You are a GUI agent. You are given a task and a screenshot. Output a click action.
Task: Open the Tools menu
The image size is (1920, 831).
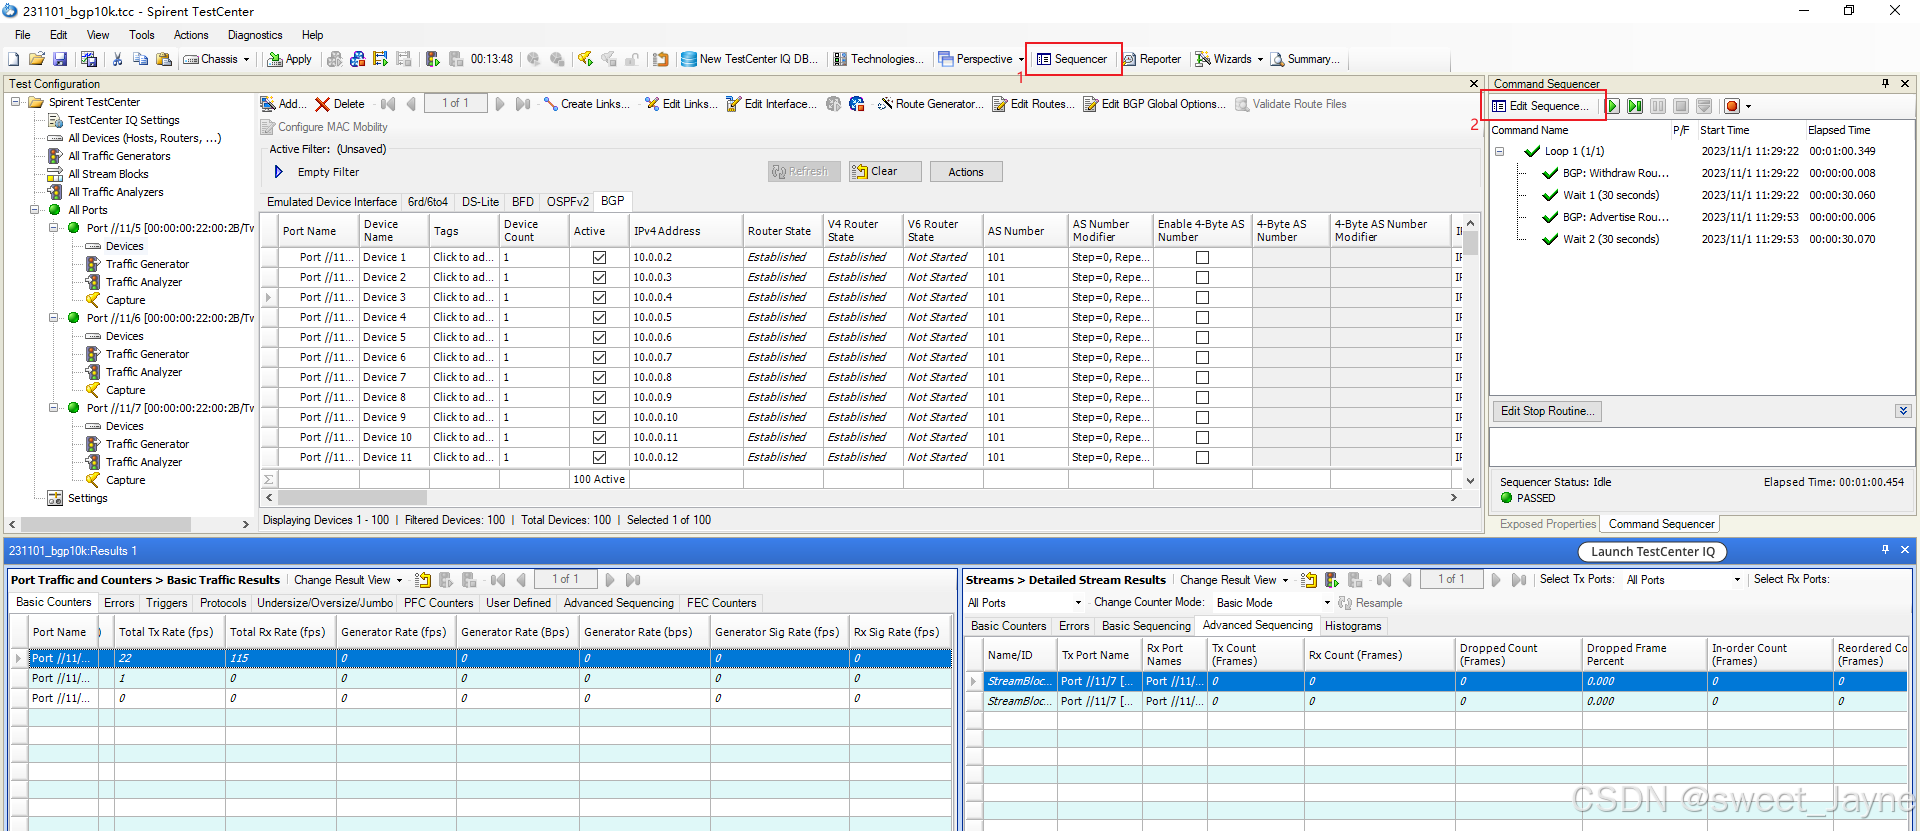pyautogui.click(x=142, y=35)
